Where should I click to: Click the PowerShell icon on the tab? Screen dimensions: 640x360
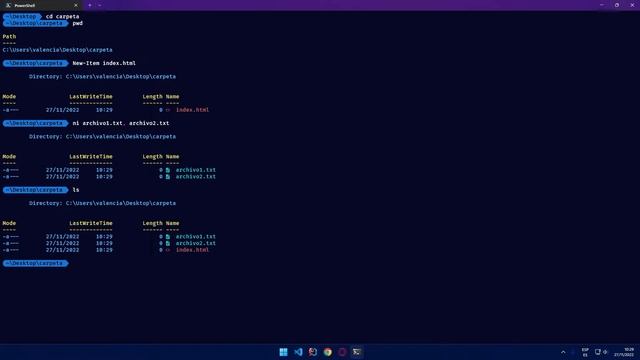pyautogui.click(x=8, y=5)
